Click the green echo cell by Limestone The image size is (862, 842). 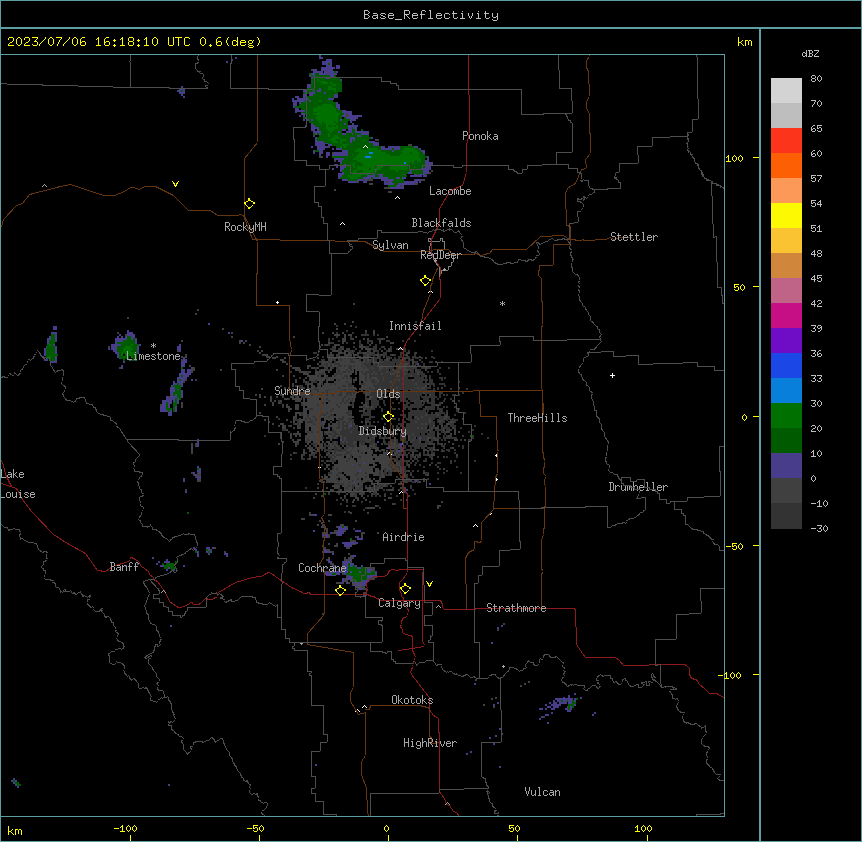point(127,346)
